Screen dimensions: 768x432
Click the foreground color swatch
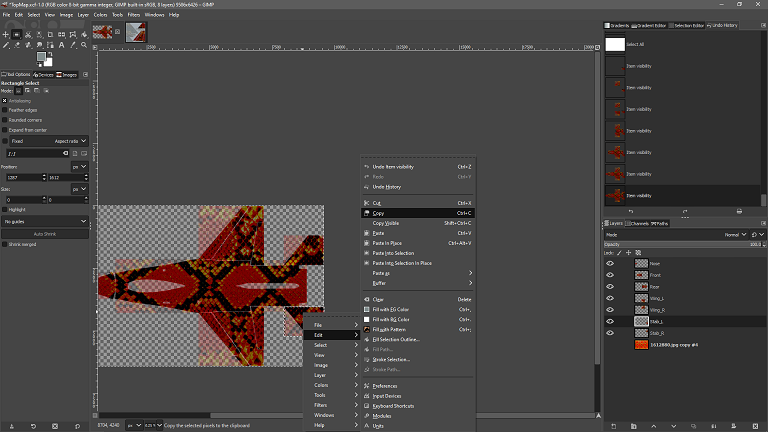pyautogui.click(x=41, y=56)
